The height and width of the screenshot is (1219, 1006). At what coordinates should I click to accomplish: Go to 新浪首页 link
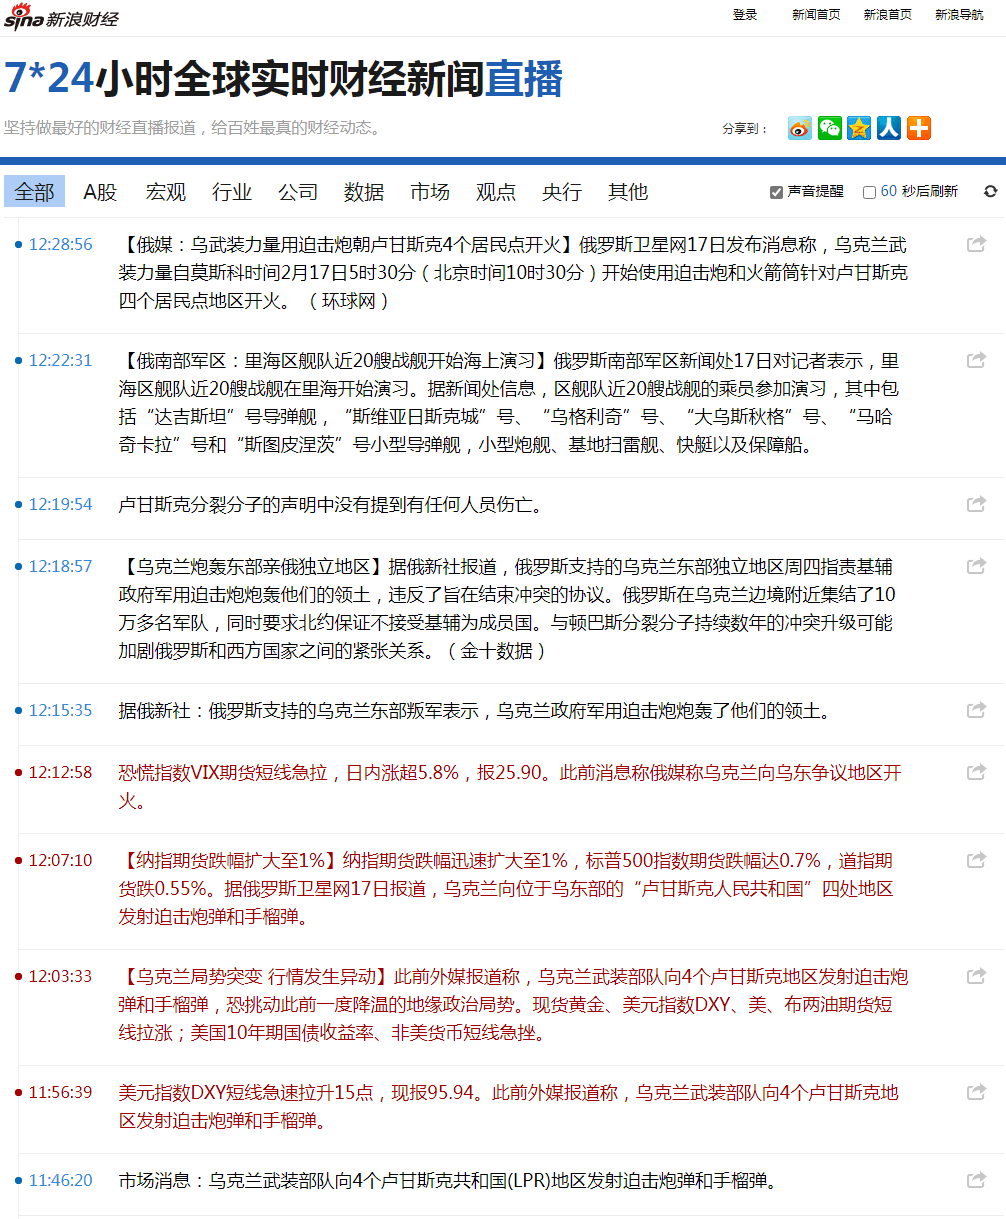pos(888,15)
